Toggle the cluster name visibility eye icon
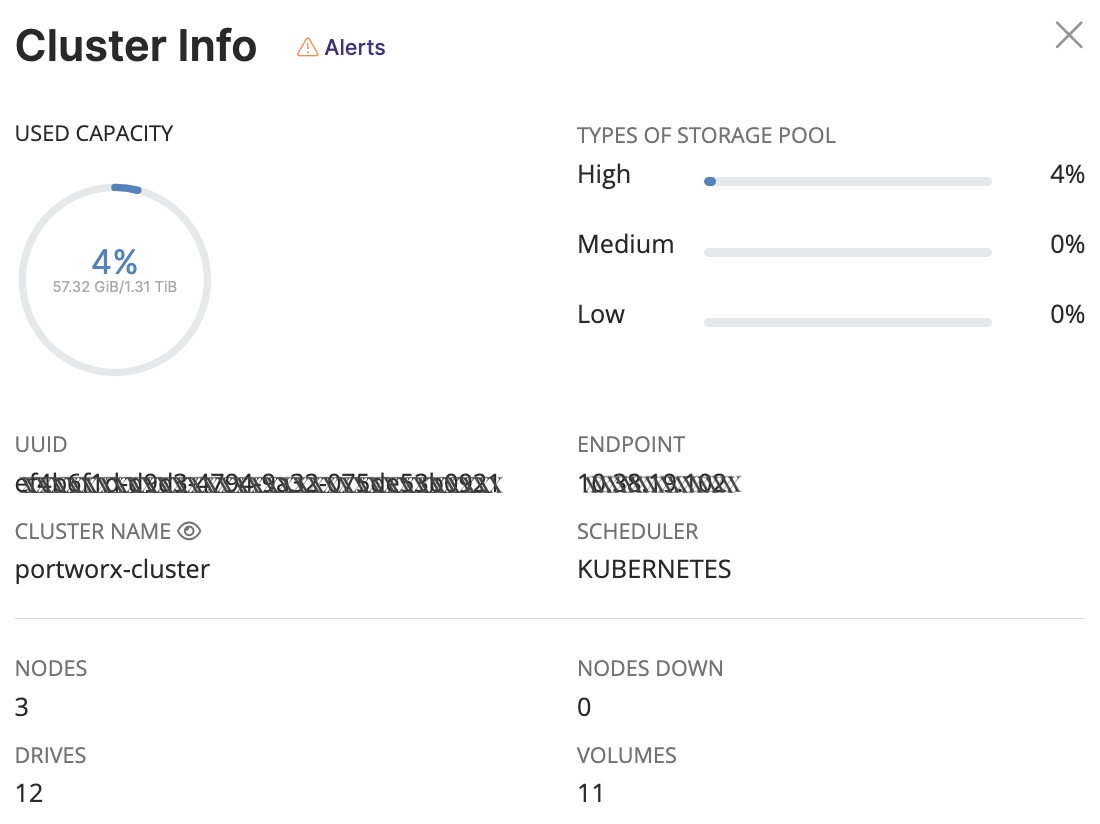Image resolution: width=1100 pixels, height=824 pixels. coord(189,531)
